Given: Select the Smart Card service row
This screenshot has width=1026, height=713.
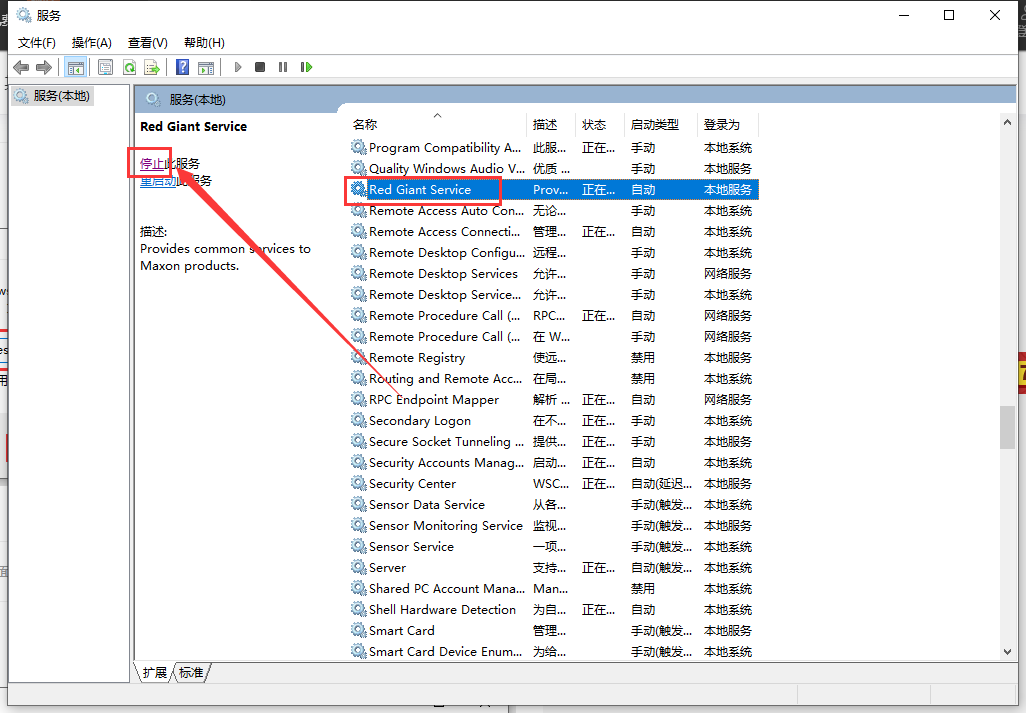Looking at the screenshot, I should click(553, 631).
